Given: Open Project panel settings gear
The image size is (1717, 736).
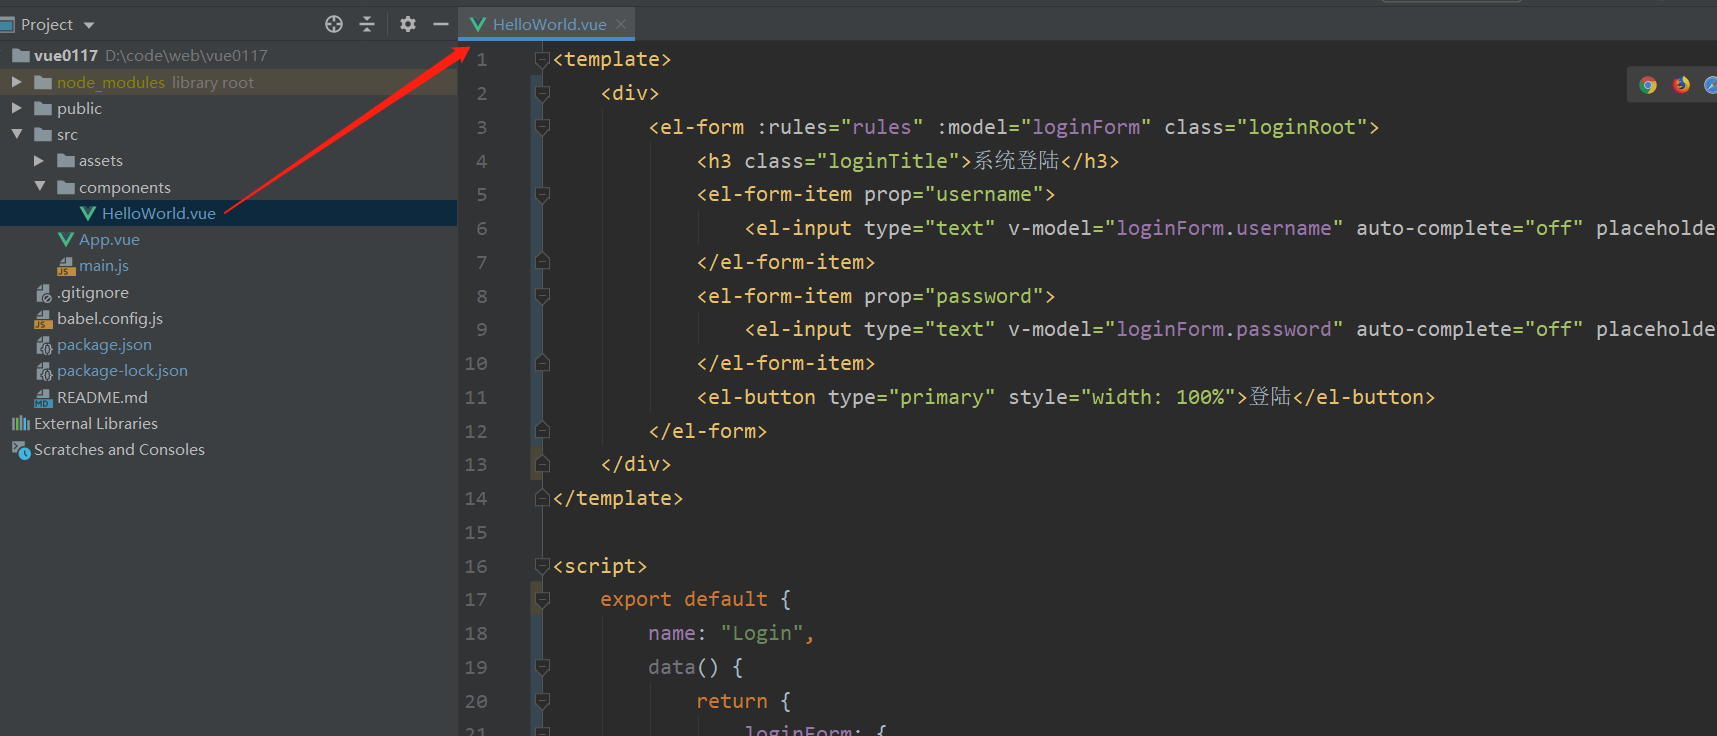Looking at the screenshot, I should click(x=407, y=24).
